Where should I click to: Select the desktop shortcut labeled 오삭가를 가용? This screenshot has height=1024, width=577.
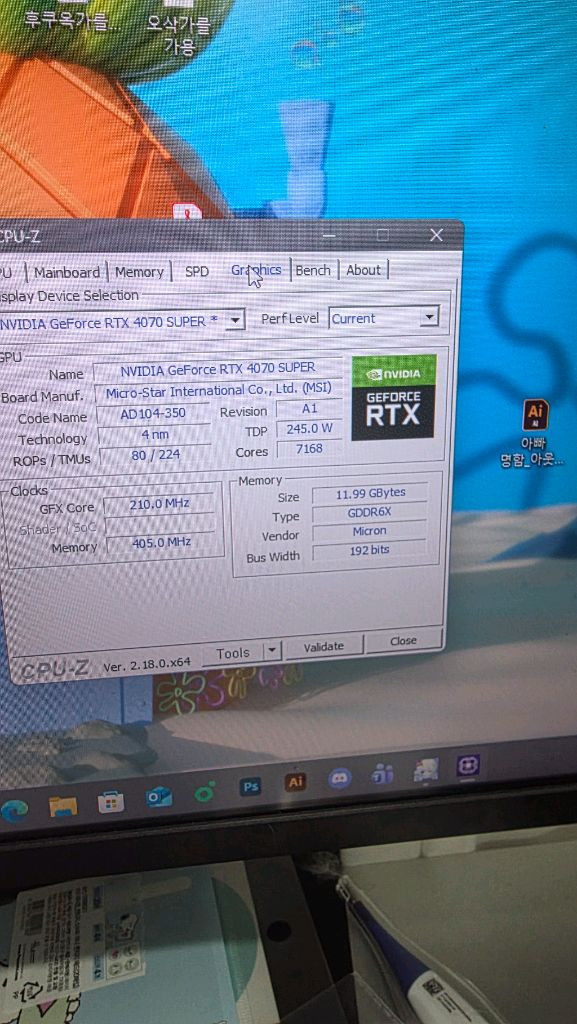pos(178,29)
